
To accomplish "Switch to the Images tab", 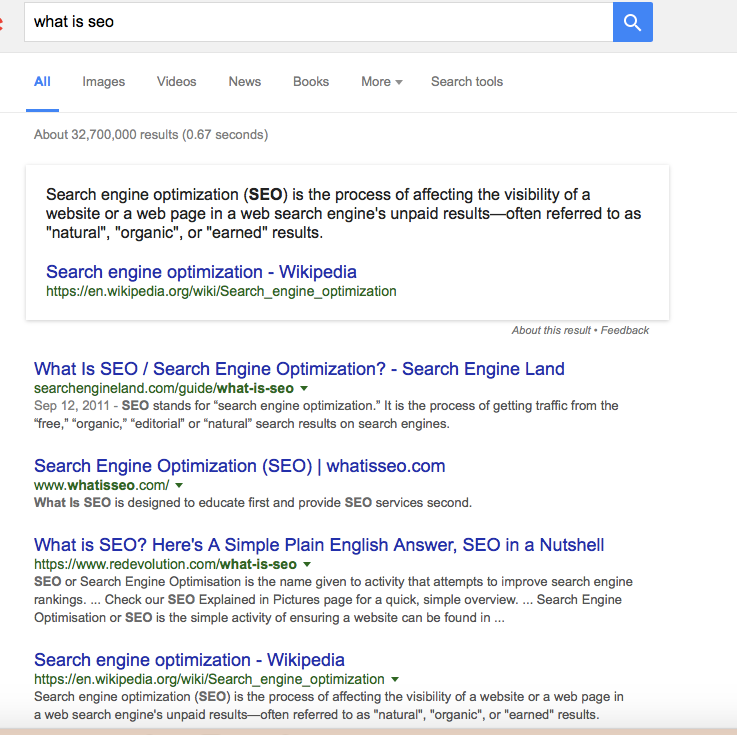I will pos(103,82).
